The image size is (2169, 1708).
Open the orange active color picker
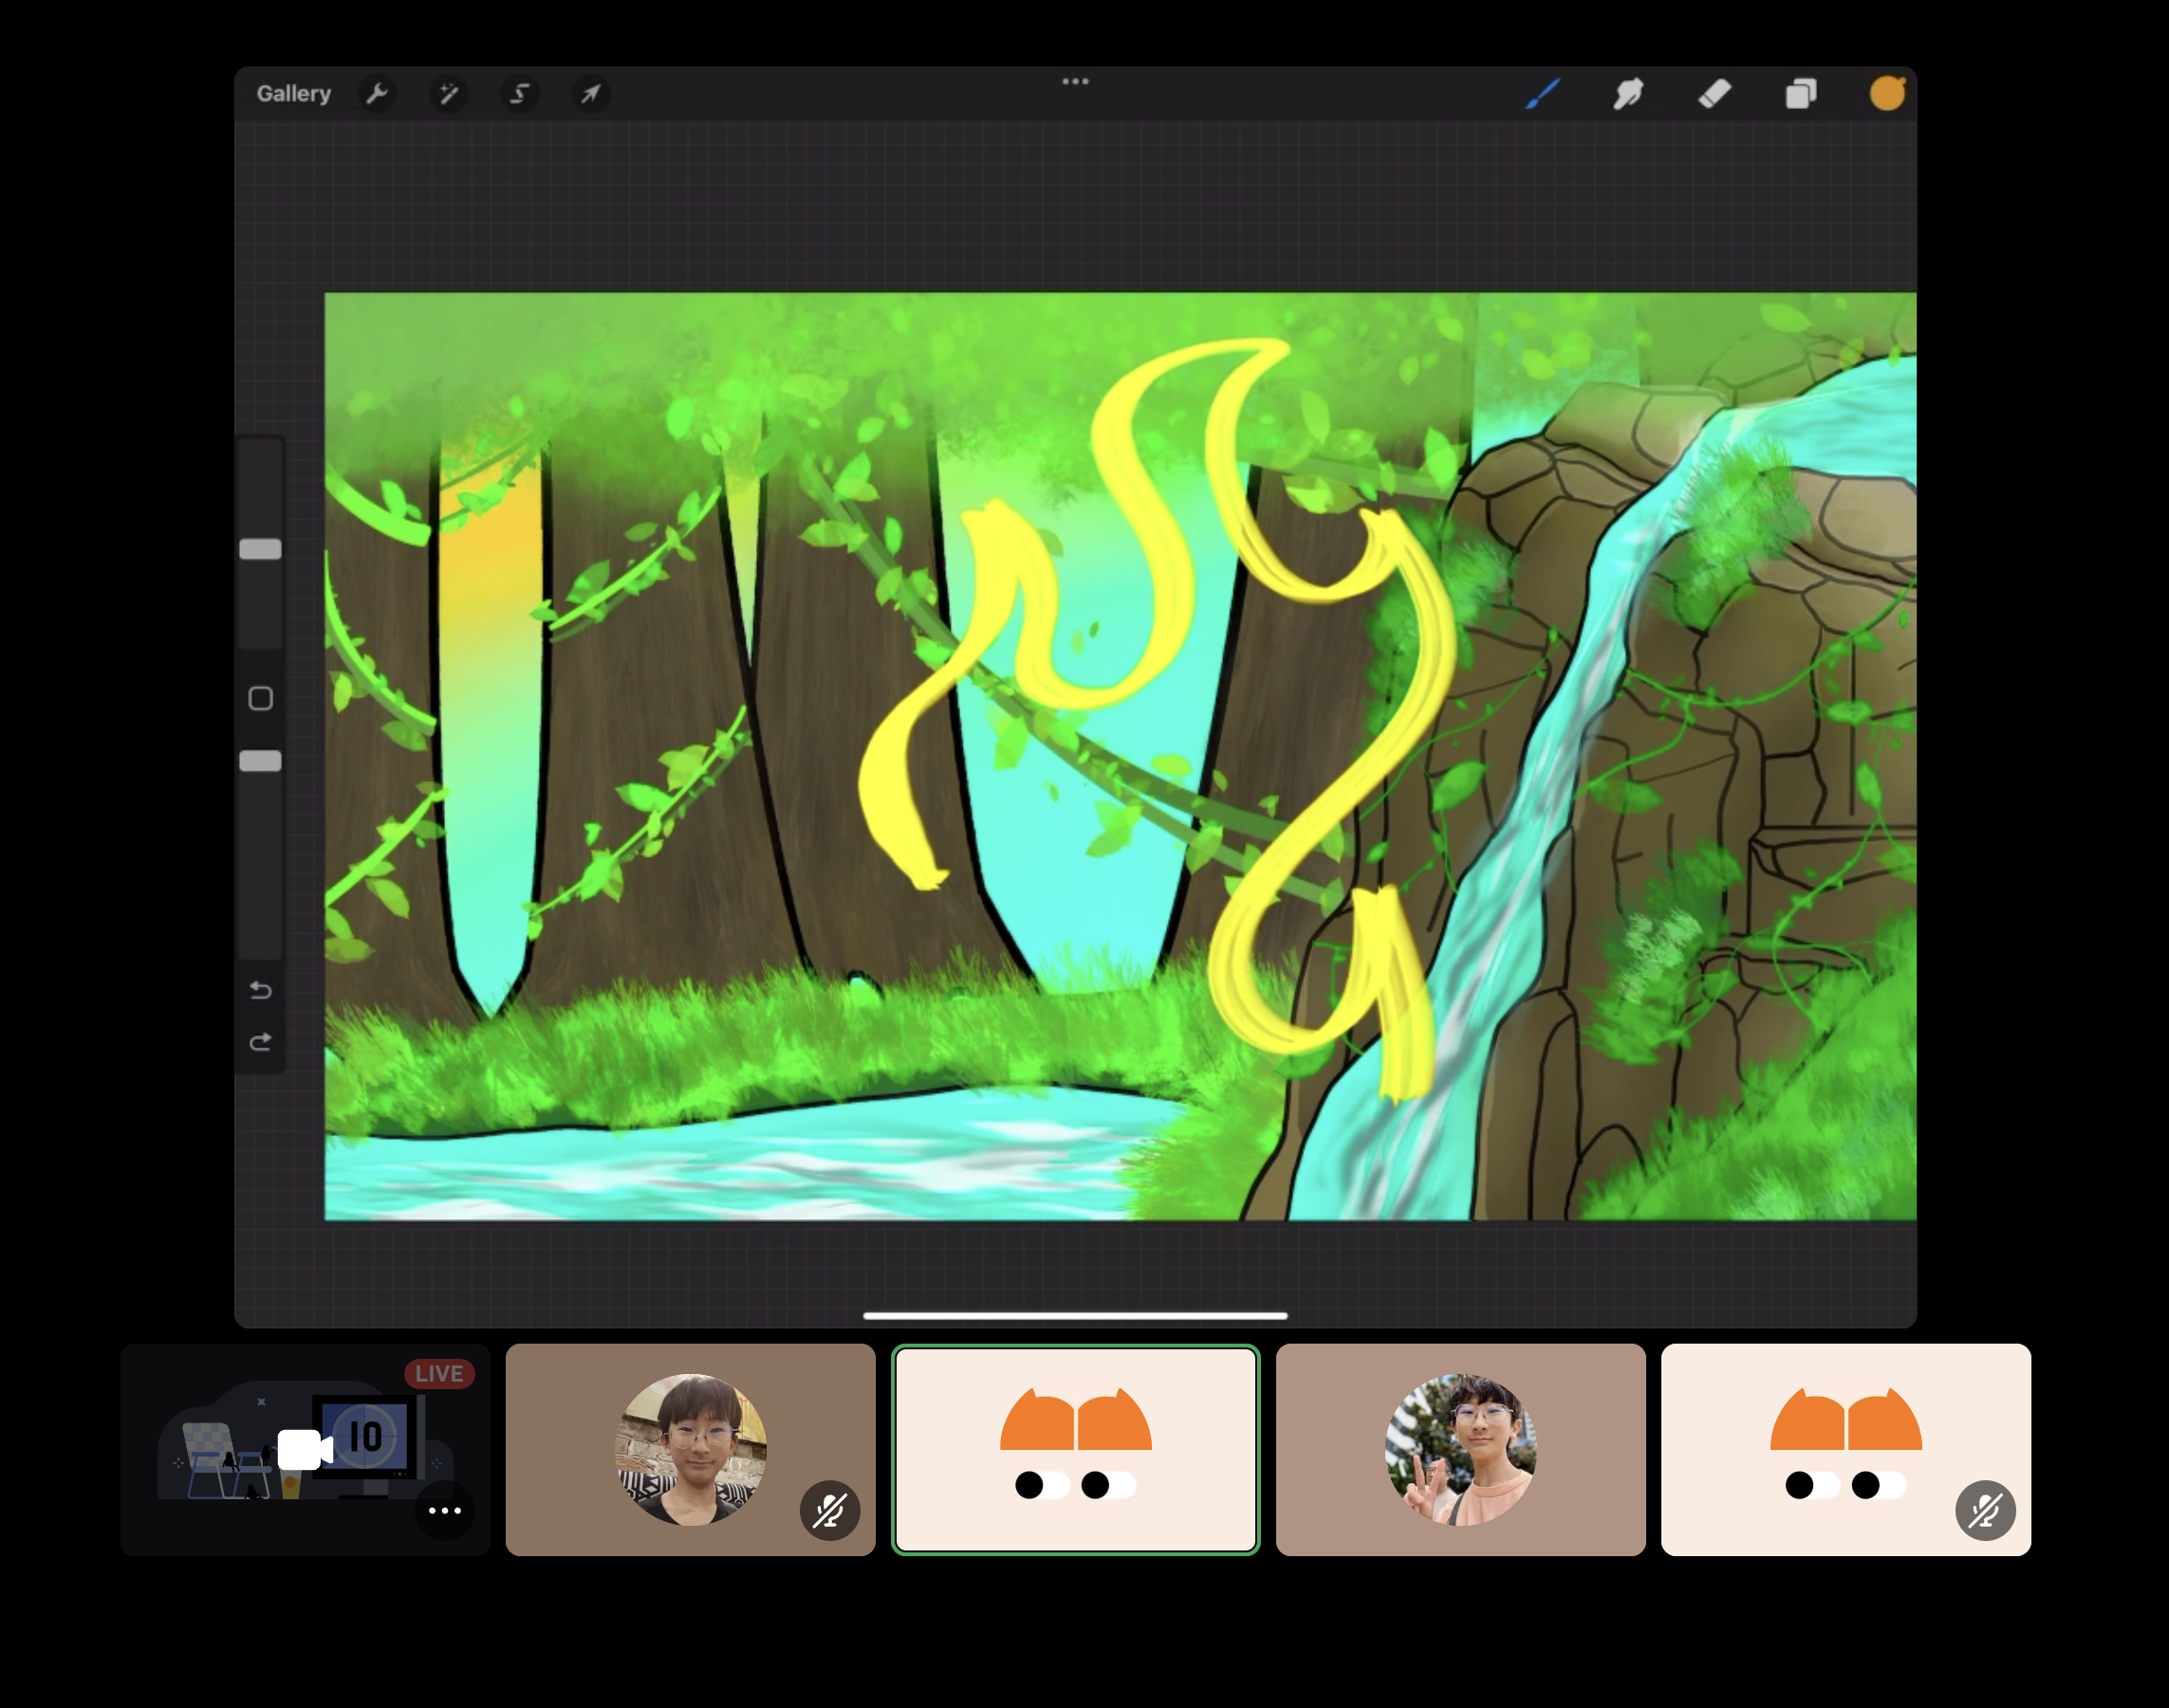point(1886,94)
